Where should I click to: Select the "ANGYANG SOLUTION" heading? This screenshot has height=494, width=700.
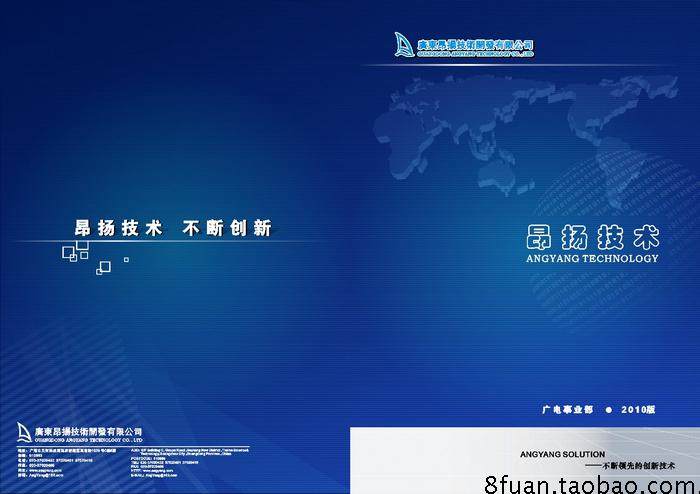tap(562, 454)
